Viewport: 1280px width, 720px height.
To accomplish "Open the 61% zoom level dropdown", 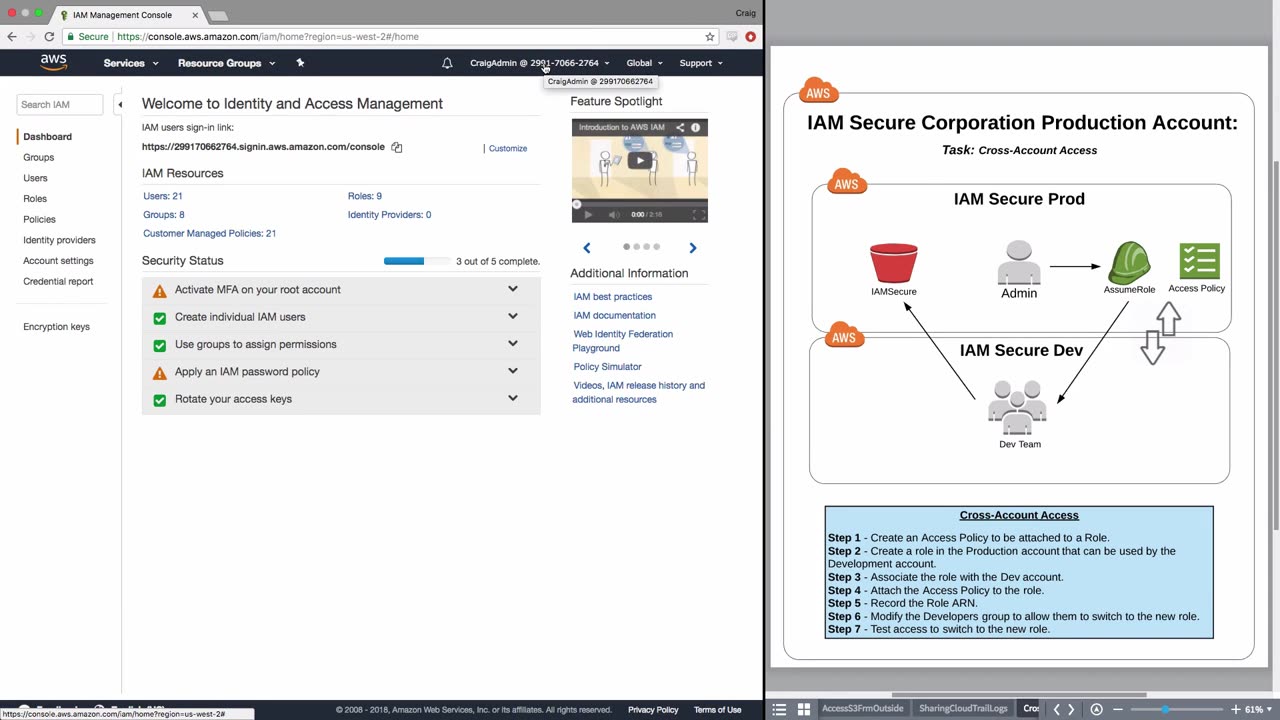I will 1258,709.
